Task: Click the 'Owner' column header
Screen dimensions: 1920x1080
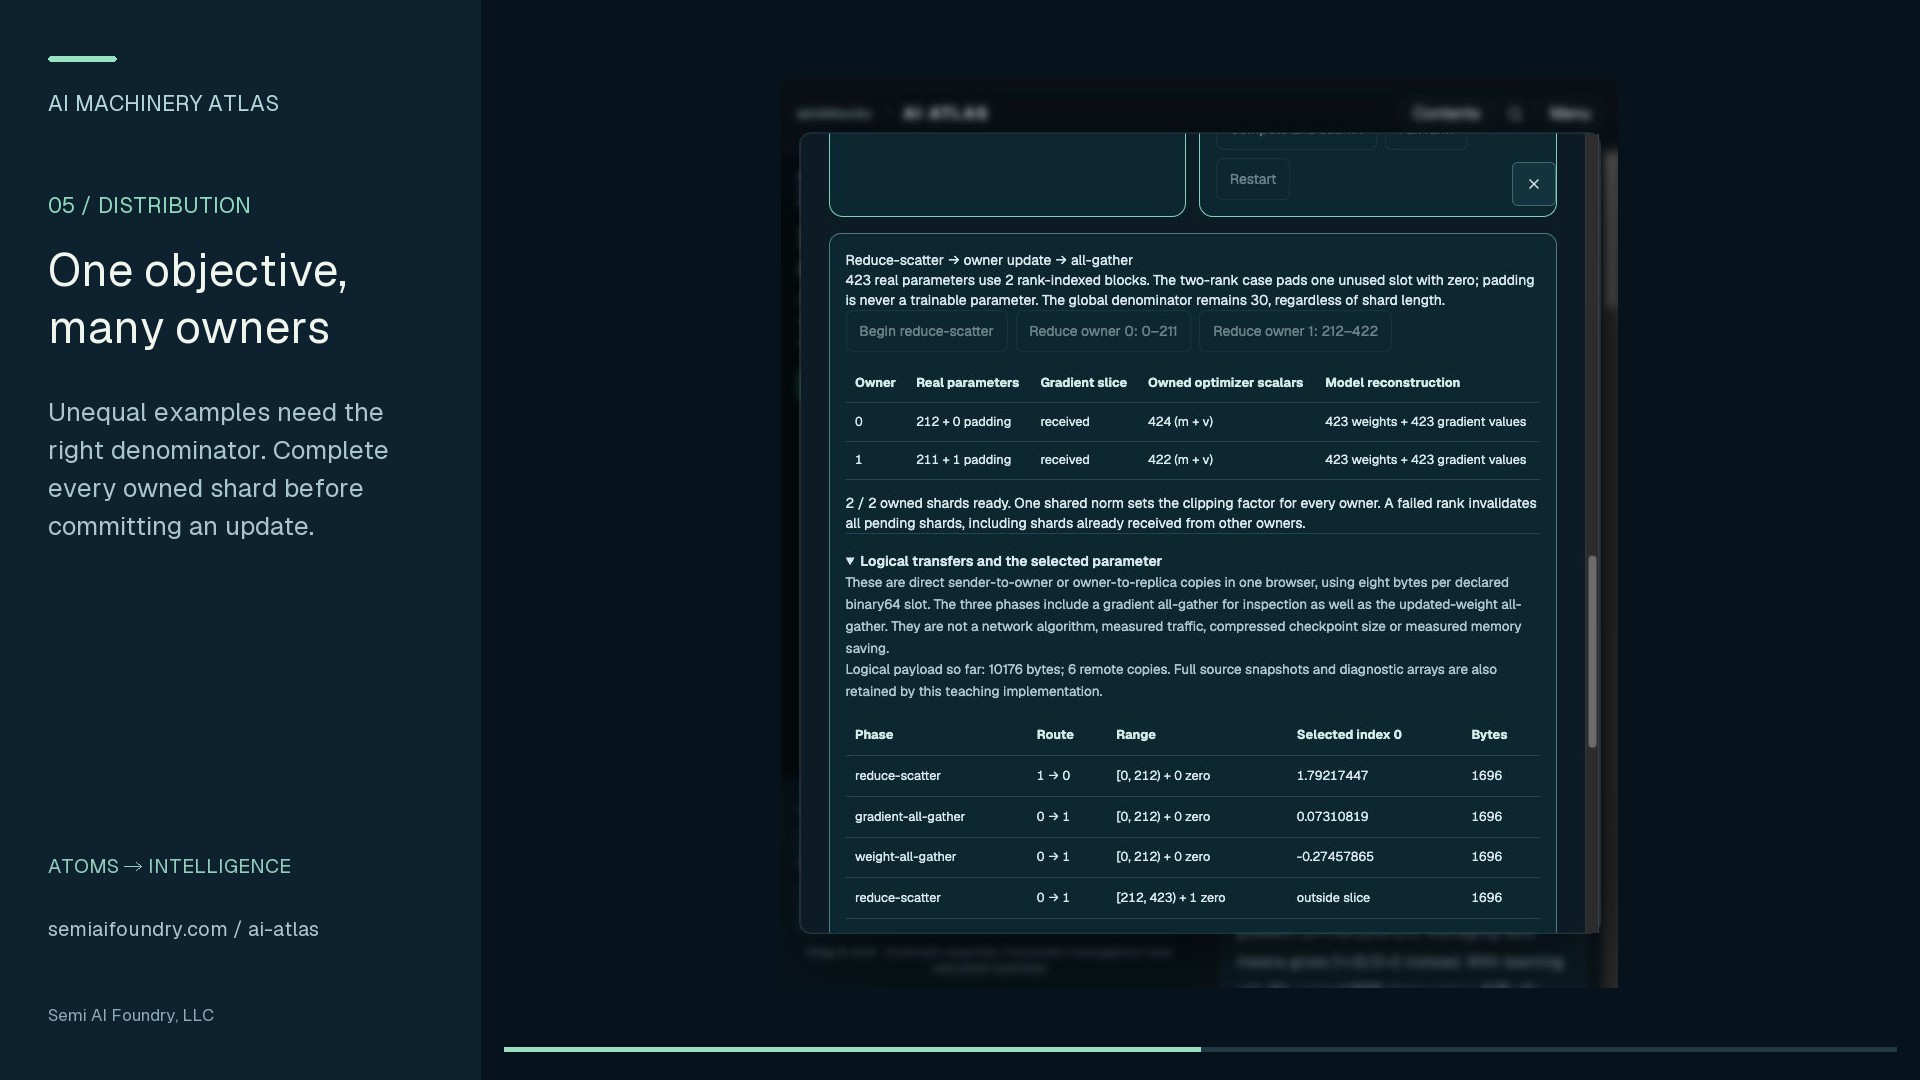Action: pos(875,383)
